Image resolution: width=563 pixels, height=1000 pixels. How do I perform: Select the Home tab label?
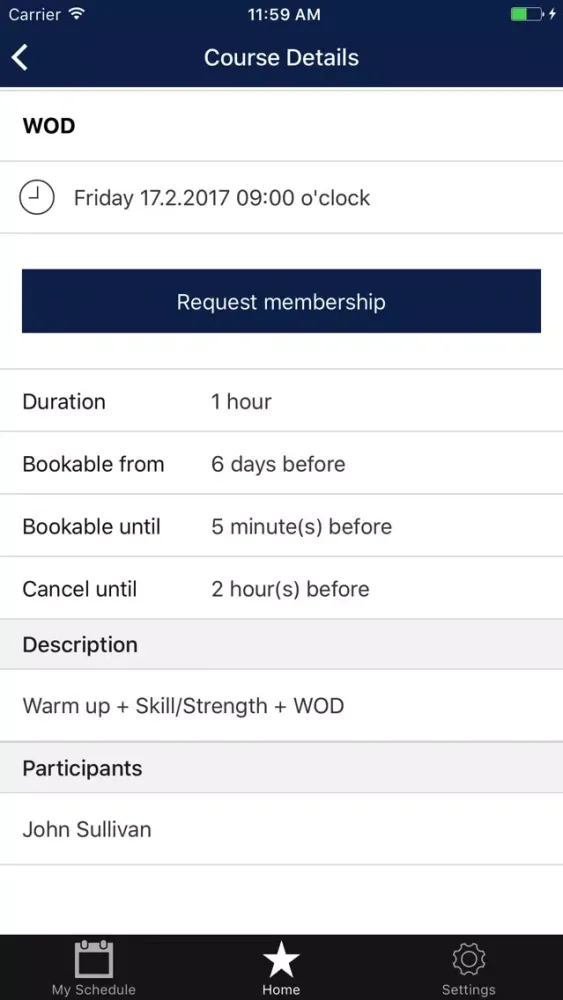coord(281,990)
